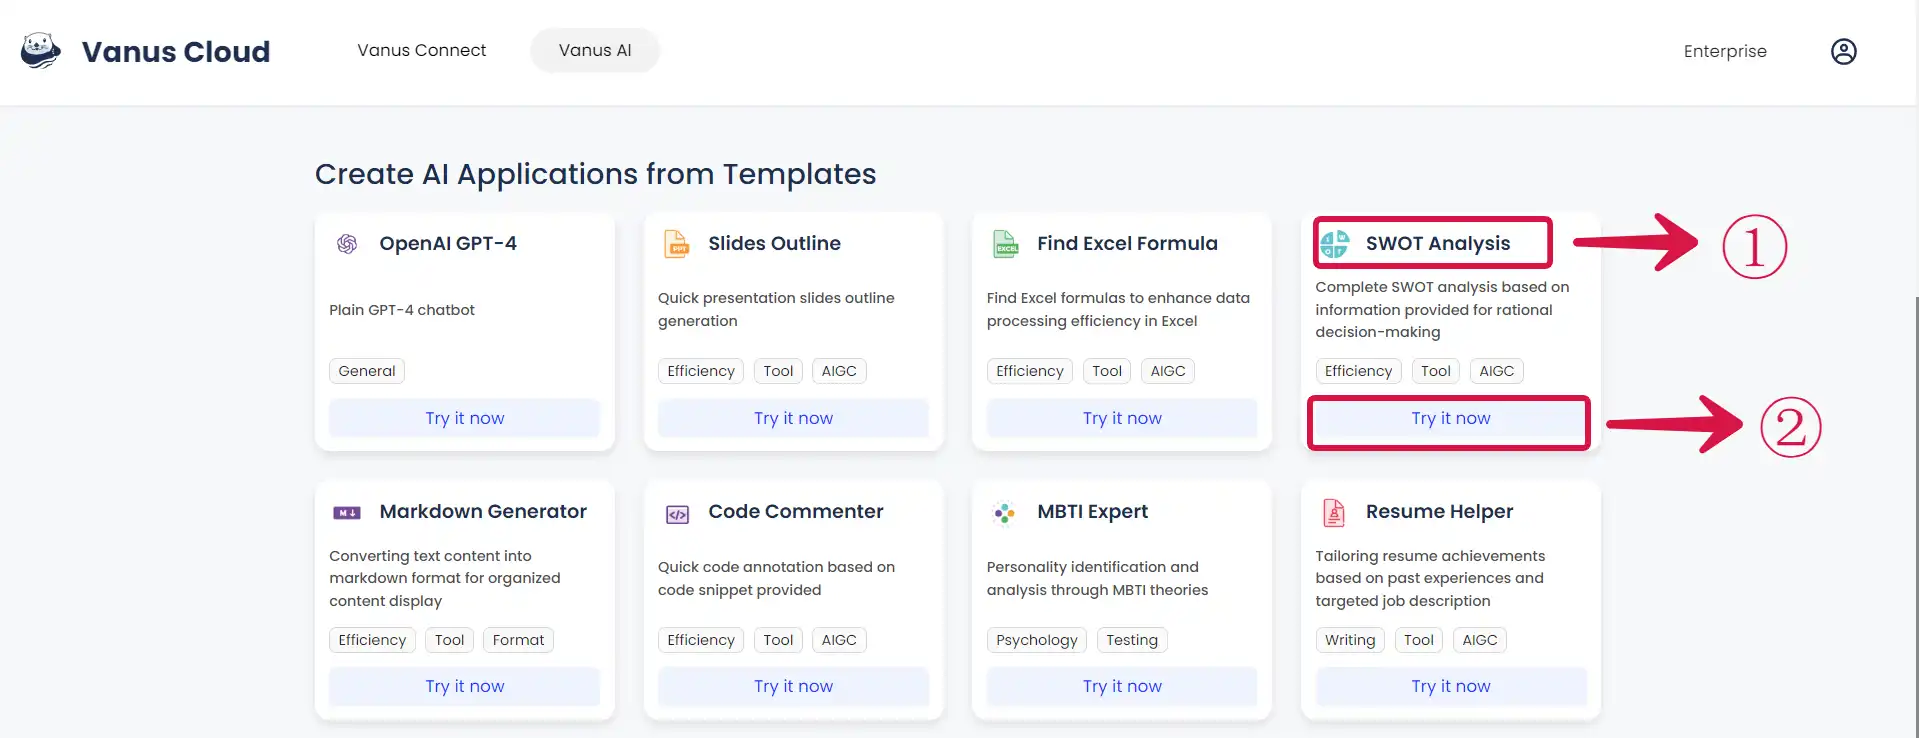Click the AIGC tag on SWOT Analysis
The height and width of the screenshot is (738, 1919).
[x=1497, y=371]
